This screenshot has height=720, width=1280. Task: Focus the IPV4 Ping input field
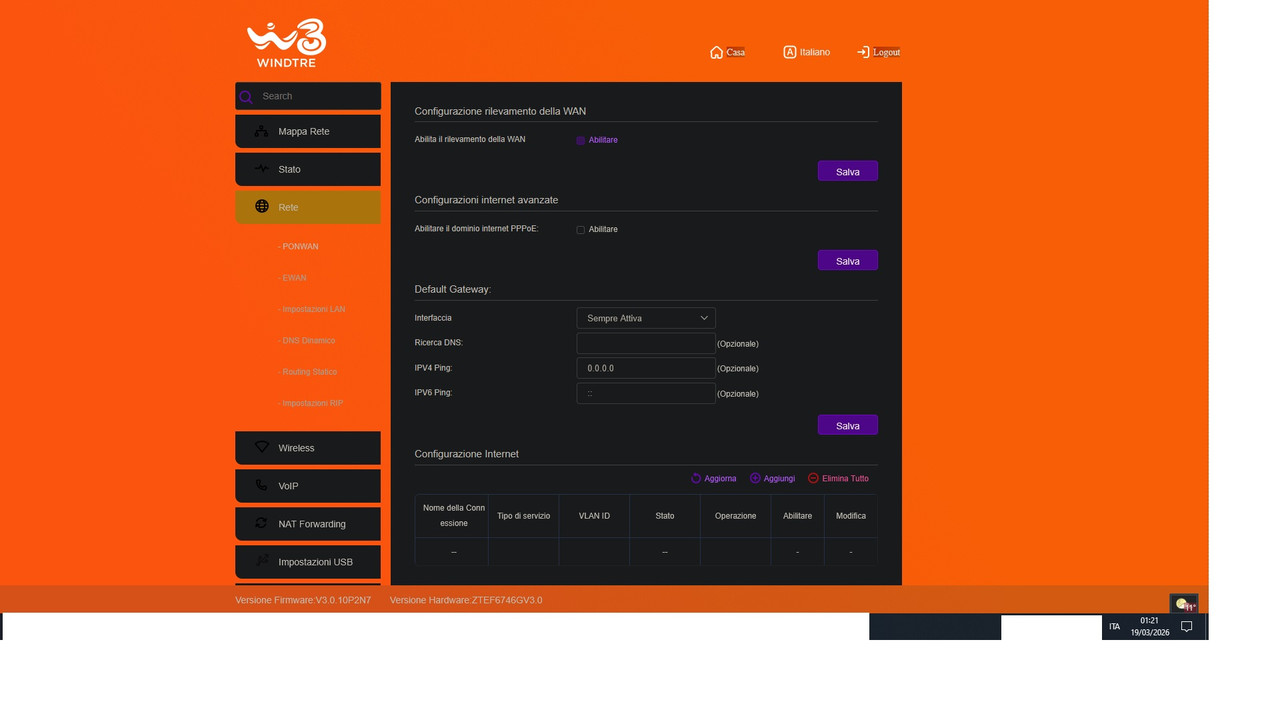coord(646,368)
